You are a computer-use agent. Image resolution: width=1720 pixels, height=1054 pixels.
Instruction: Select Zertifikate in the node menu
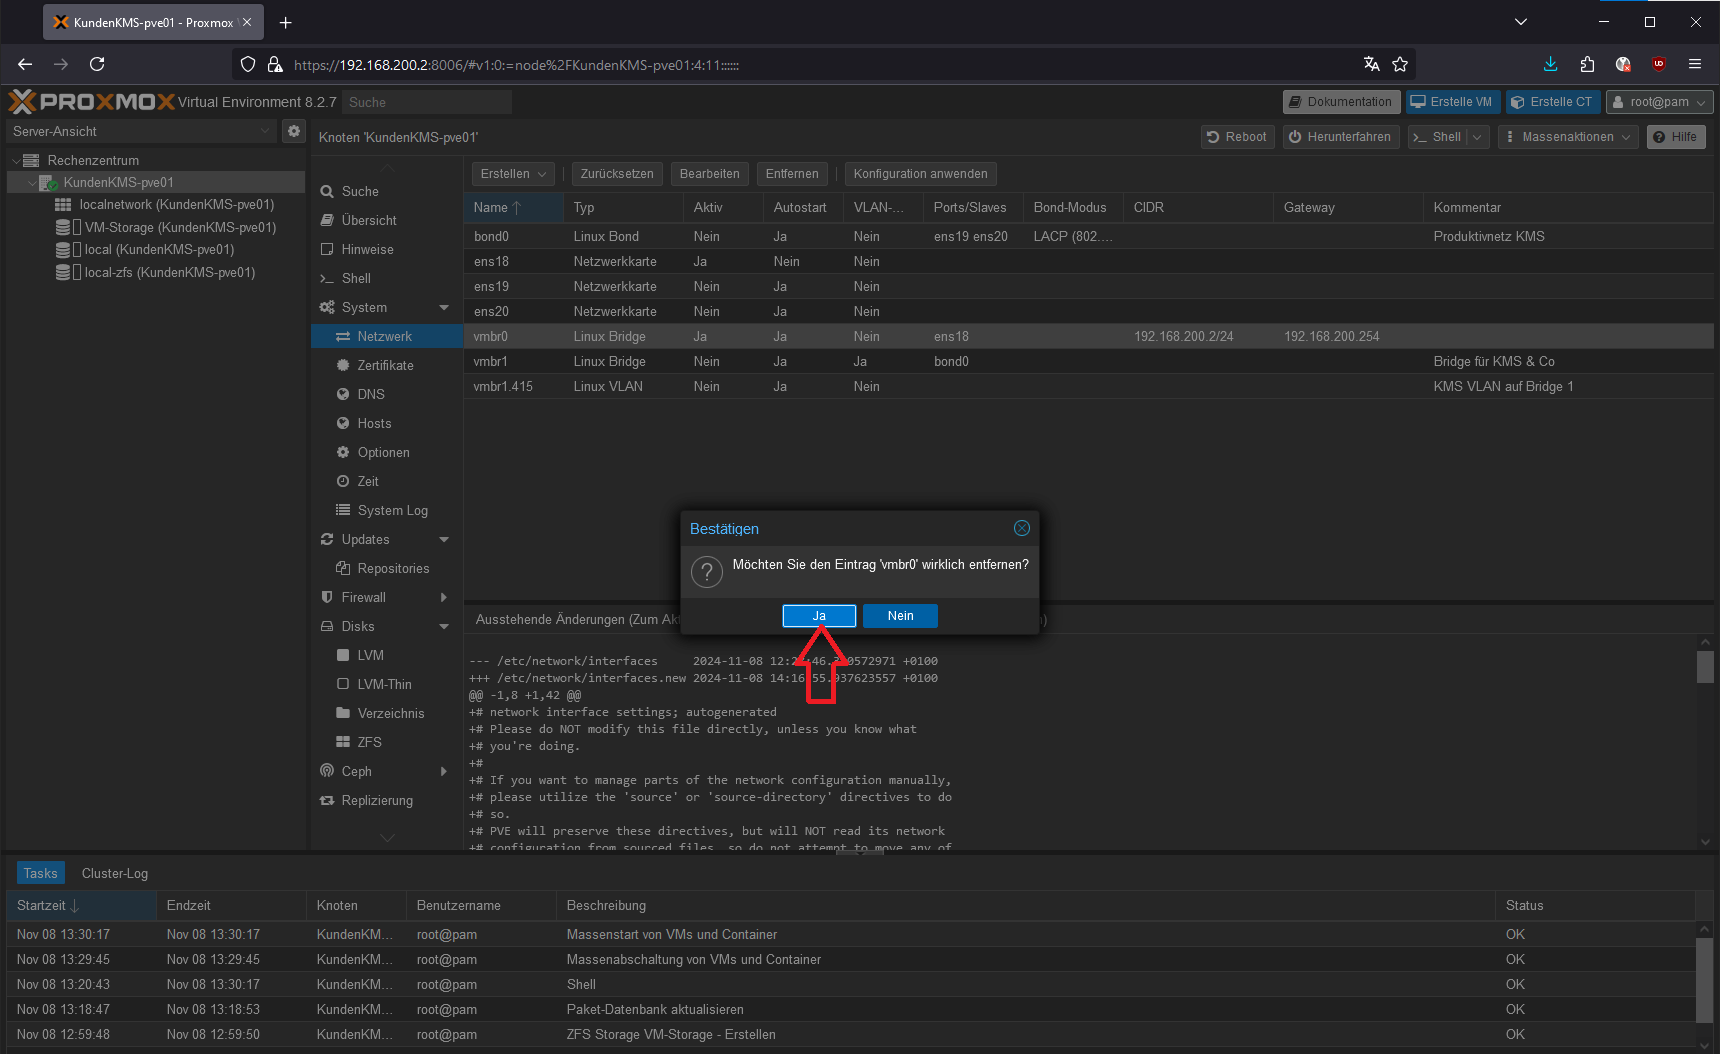pos(385,366)
